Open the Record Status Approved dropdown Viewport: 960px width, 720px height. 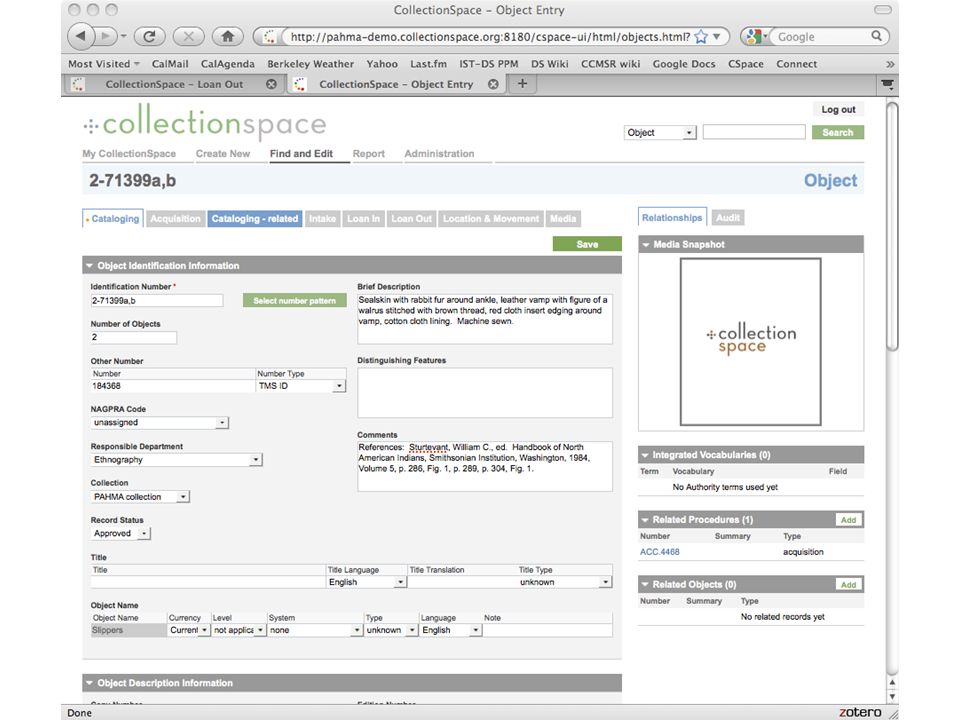(121, 533)
